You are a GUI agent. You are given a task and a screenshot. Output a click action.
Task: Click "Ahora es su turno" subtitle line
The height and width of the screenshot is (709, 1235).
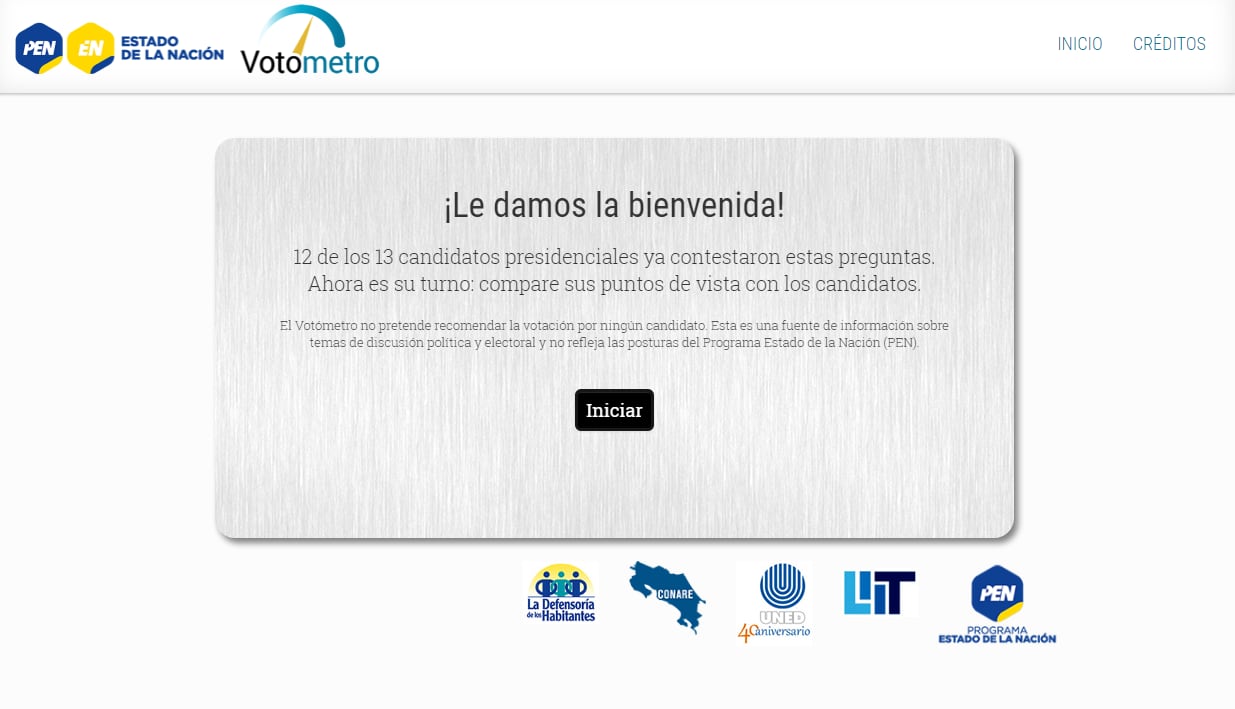point(614,284)
